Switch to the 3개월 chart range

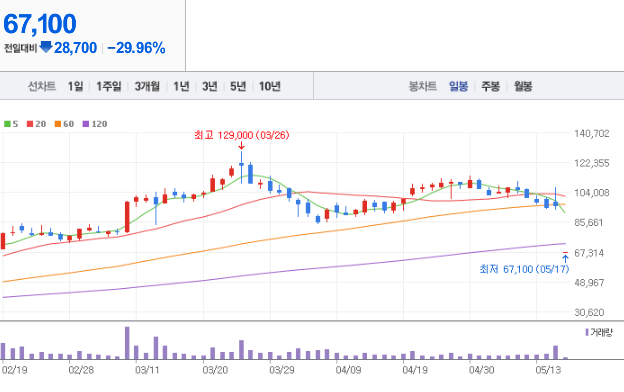(x=147, y=86)
